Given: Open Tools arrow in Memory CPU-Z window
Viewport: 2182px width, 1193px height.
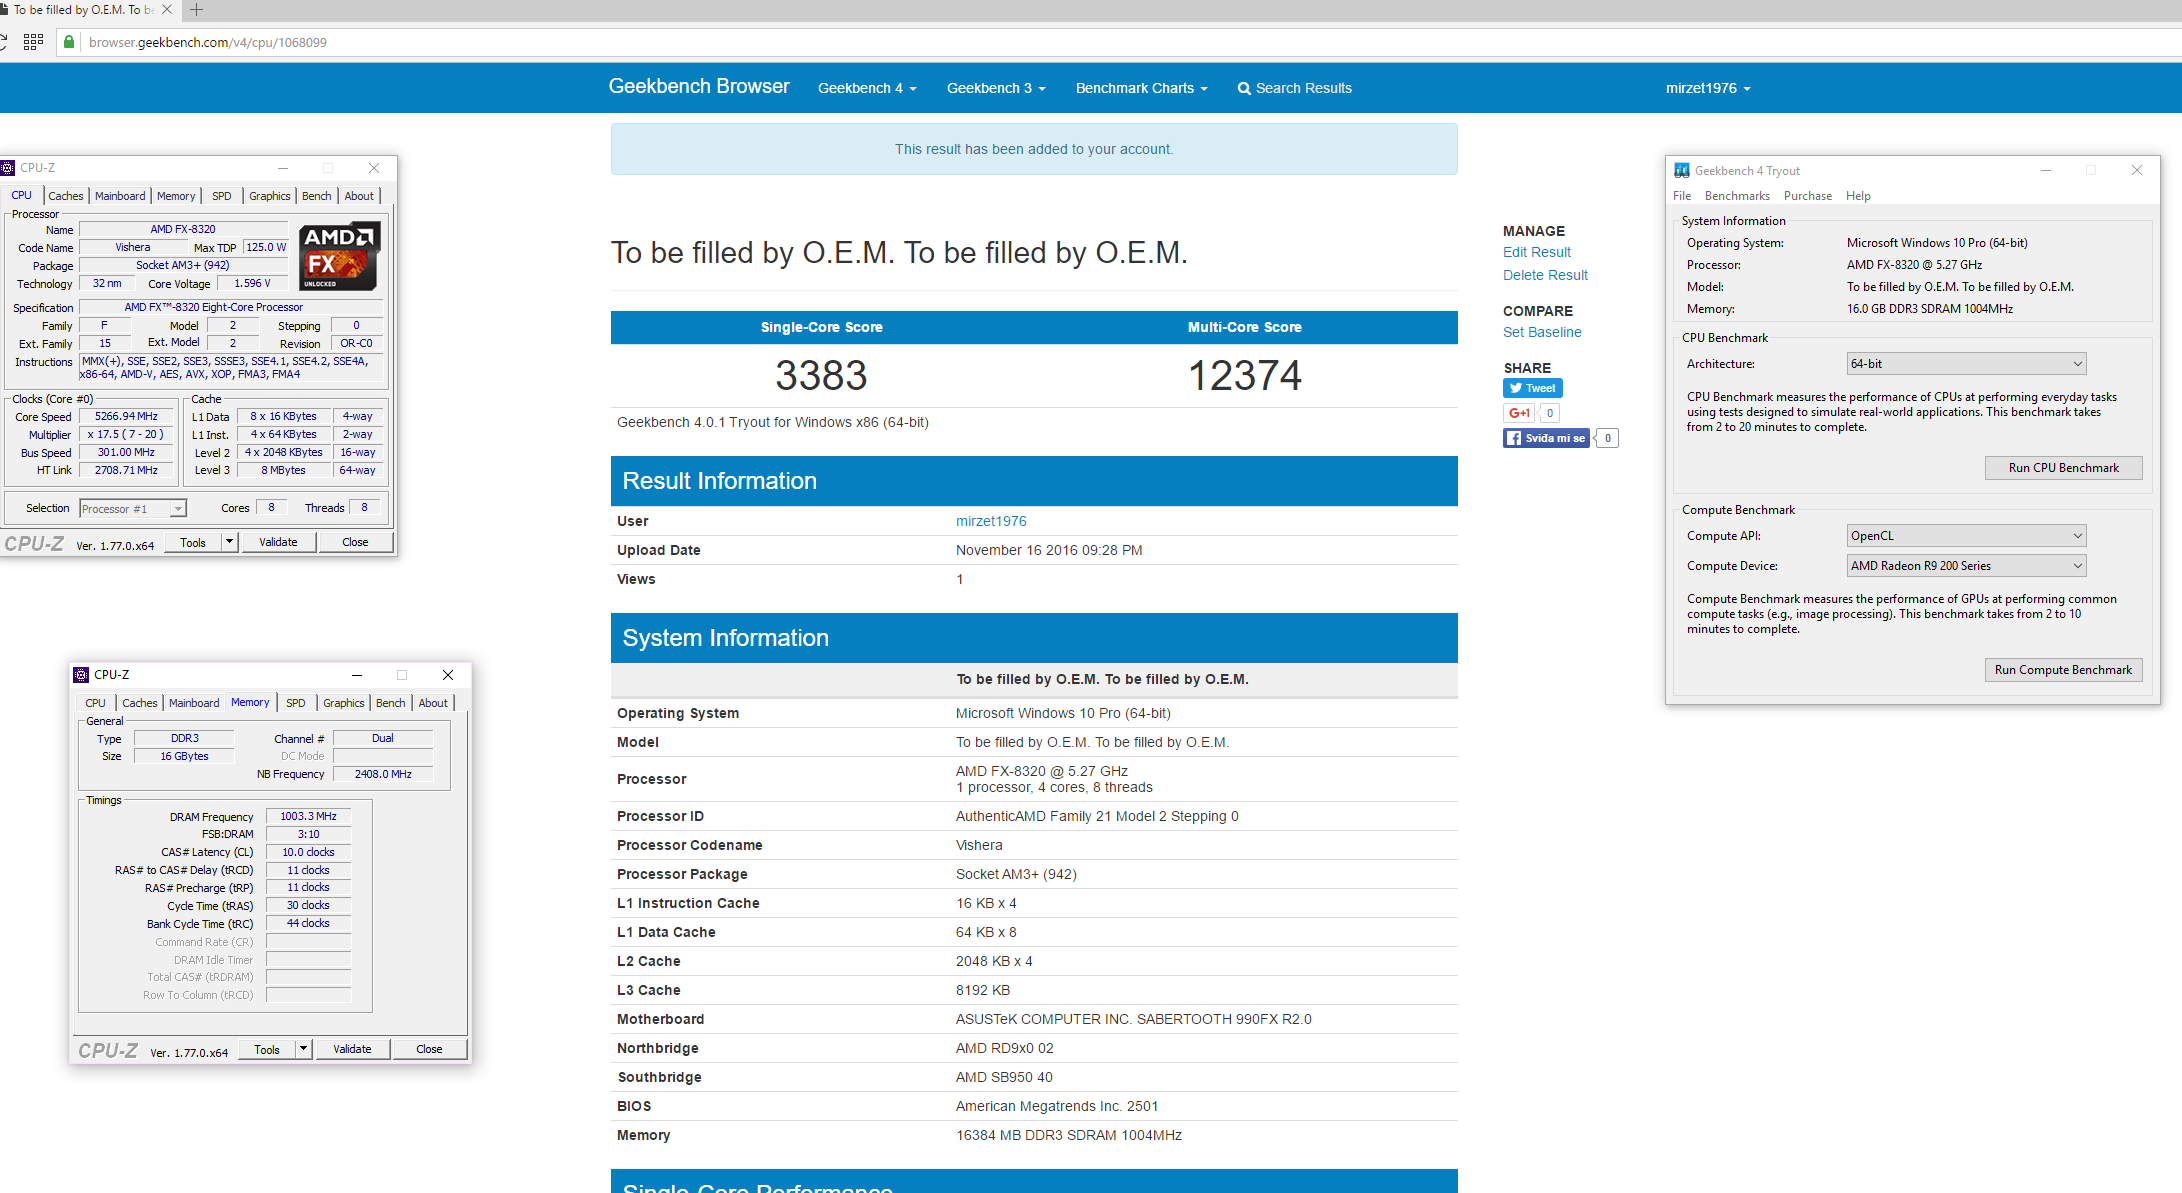Looking at the screenshot, I should point(303,1049).
